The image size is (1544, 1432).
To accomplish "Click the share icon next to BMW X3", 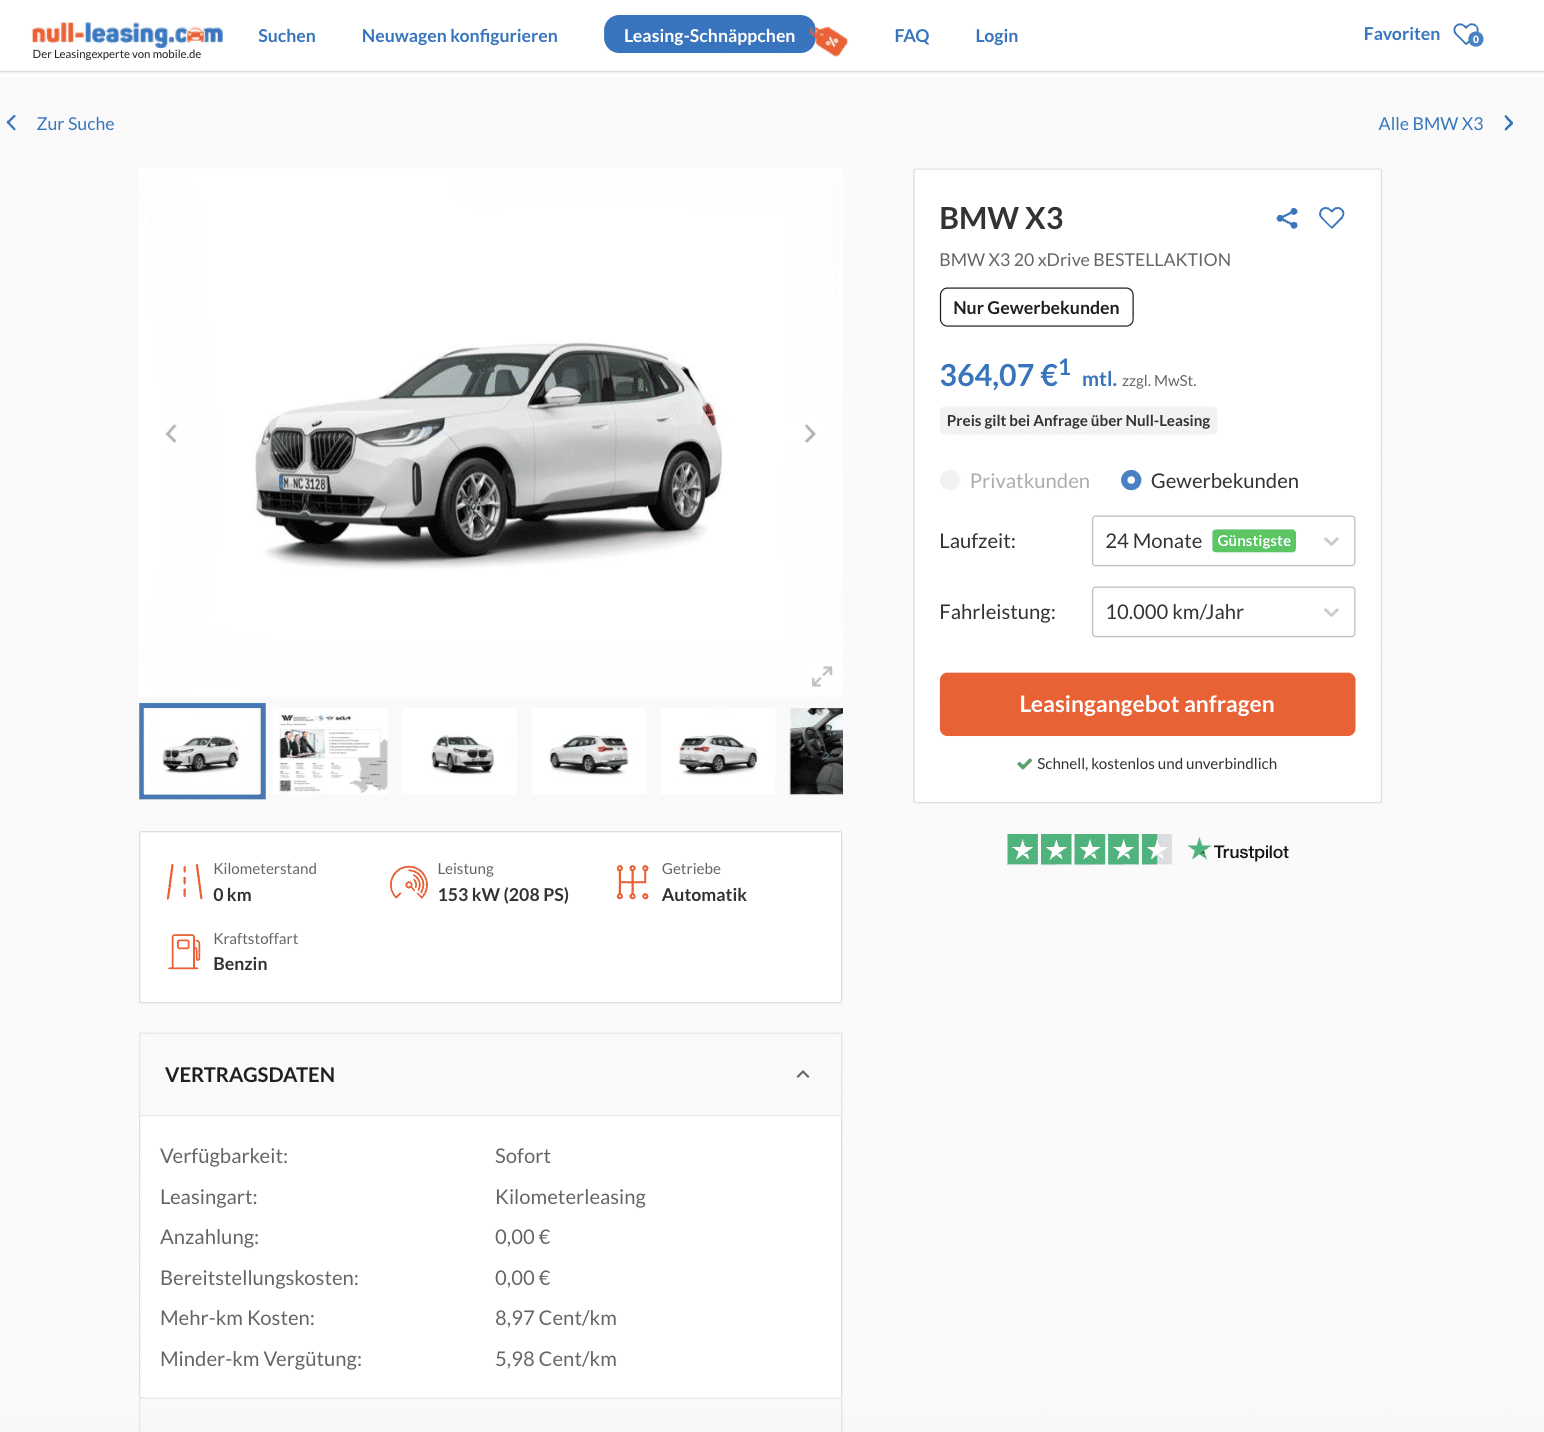I will click(x=1286, y=218).
